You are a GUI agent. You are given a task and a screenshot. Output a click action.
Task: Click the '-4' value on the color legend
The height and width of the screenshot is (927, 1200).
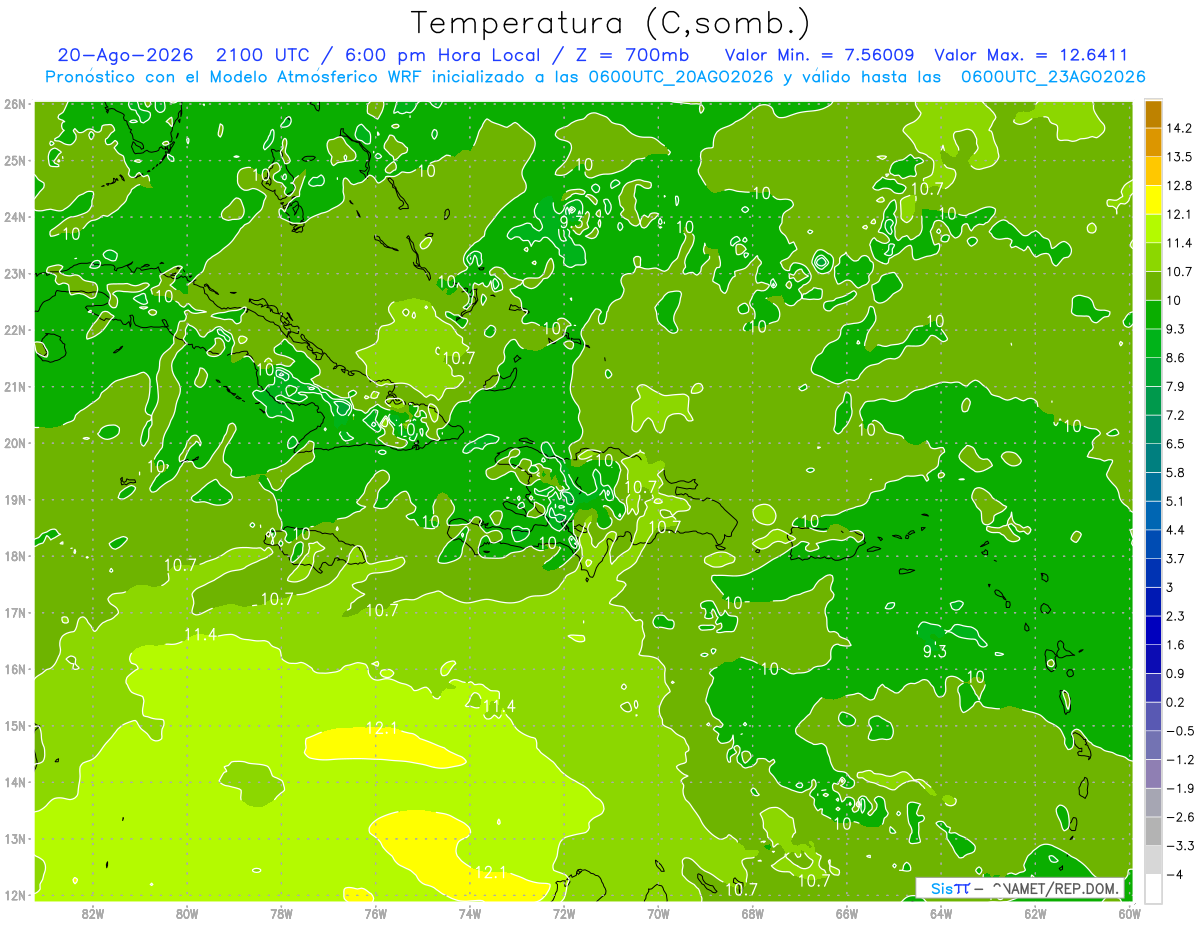[1175, 874]
